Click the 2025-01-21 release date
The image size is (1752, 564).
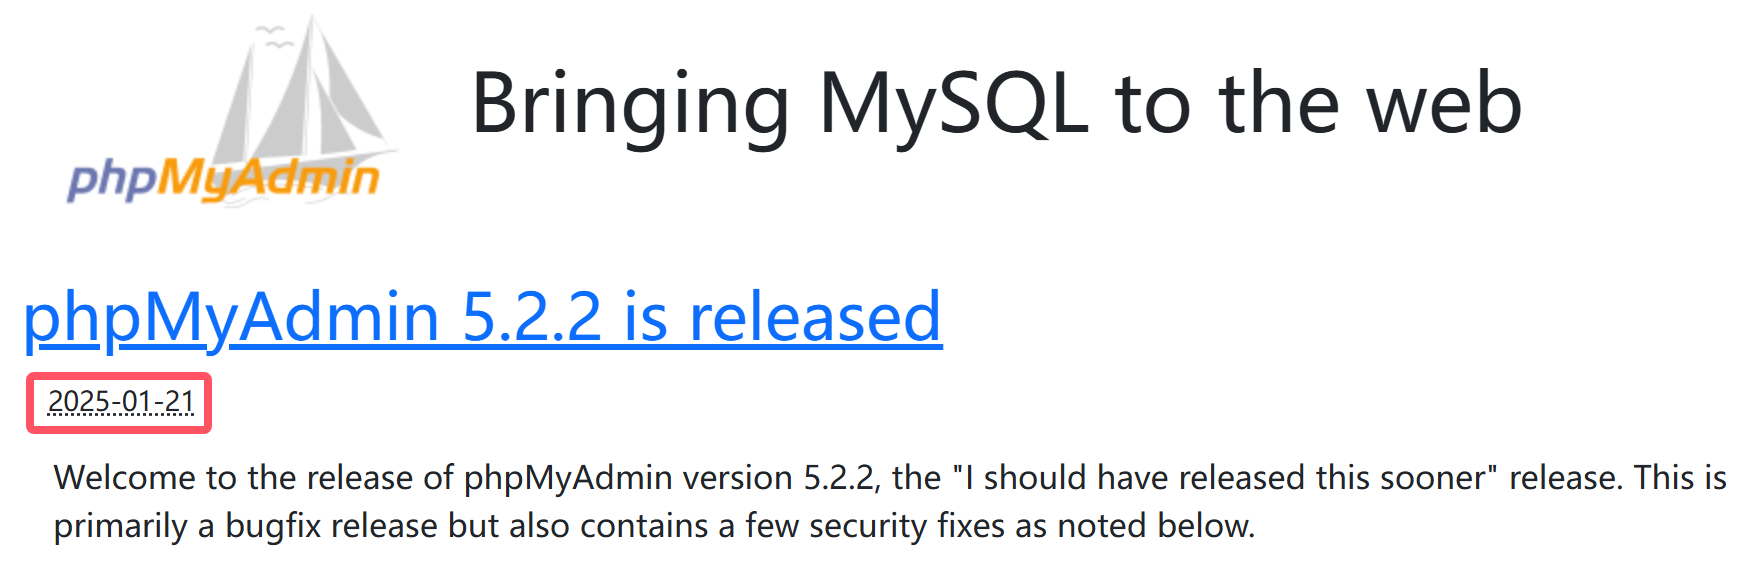coord(120,402)
